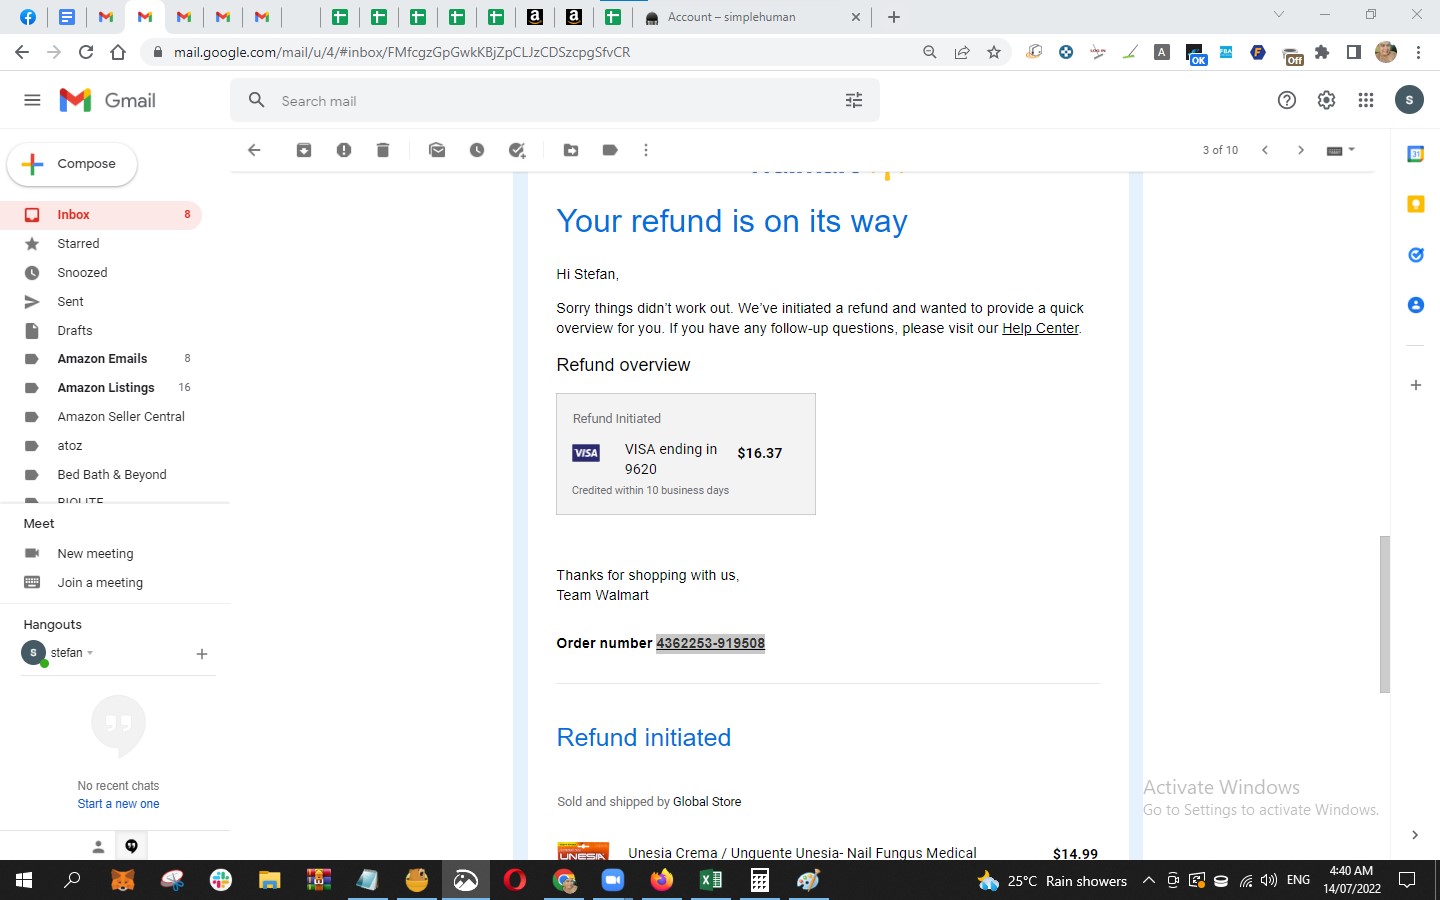Get add-ons with the side panel plus

[x=1416, y=385]
